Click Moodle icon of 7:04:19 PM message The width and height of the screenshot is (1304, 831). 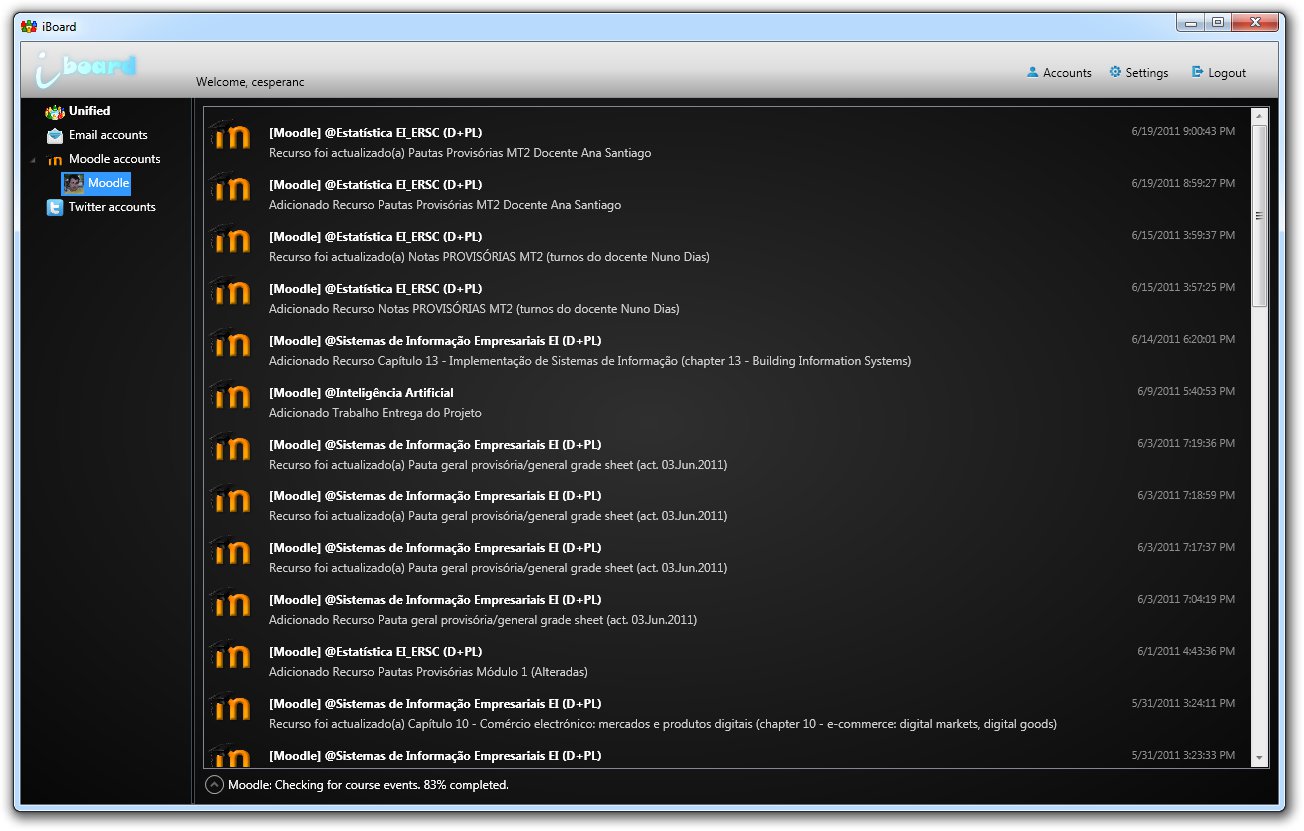coord(230,604)
